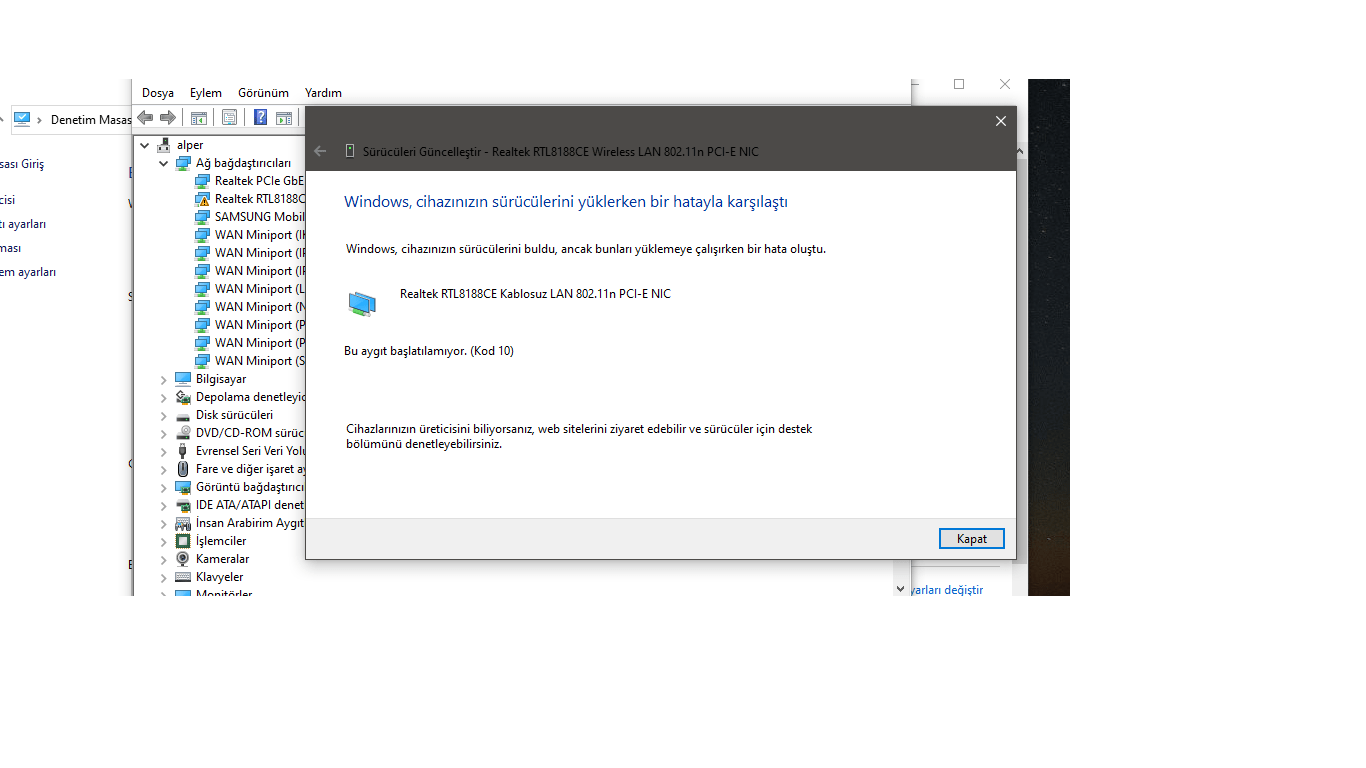Expand the Disk sürücüleri category
This screenshot has width=1366, height=768.
(164, 415)
